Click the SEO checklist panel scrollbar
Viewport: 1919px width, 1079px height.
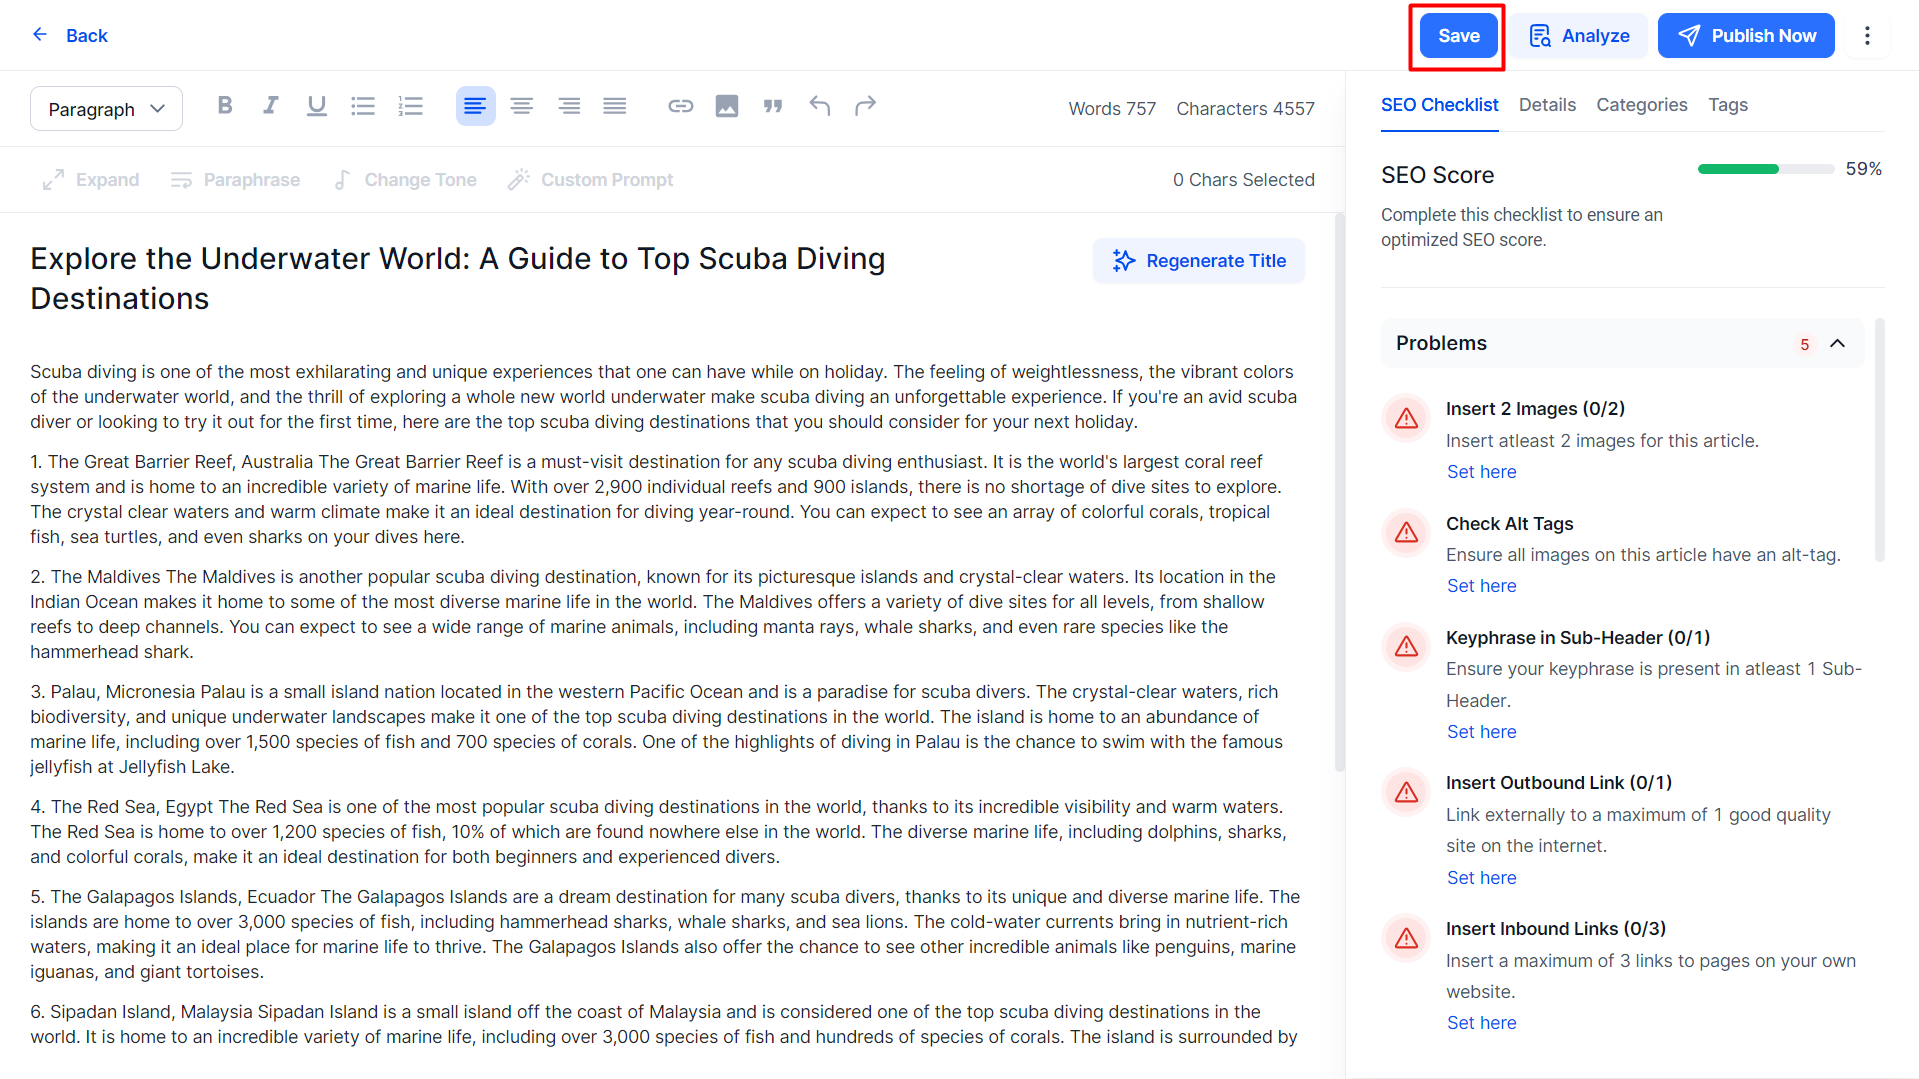click(x=1879, y=440)
